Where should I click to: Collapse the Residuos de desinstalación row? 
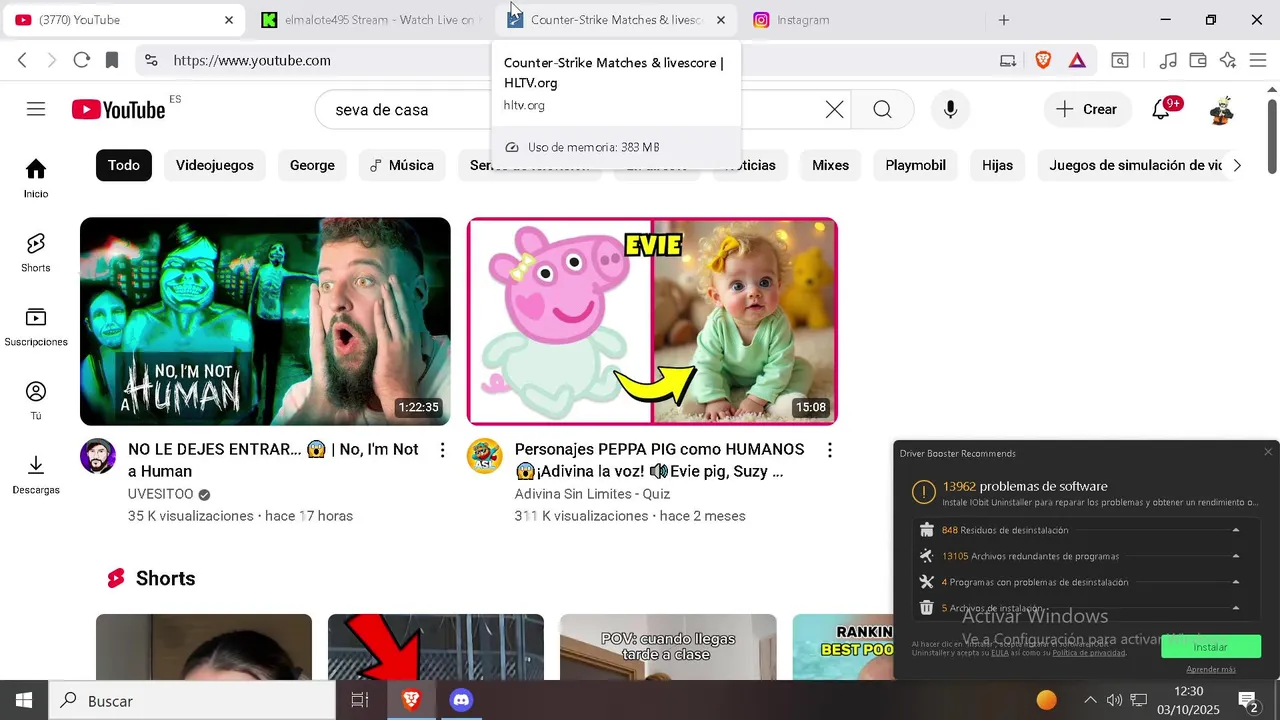pyautogui.click(x=1236, y=530)
